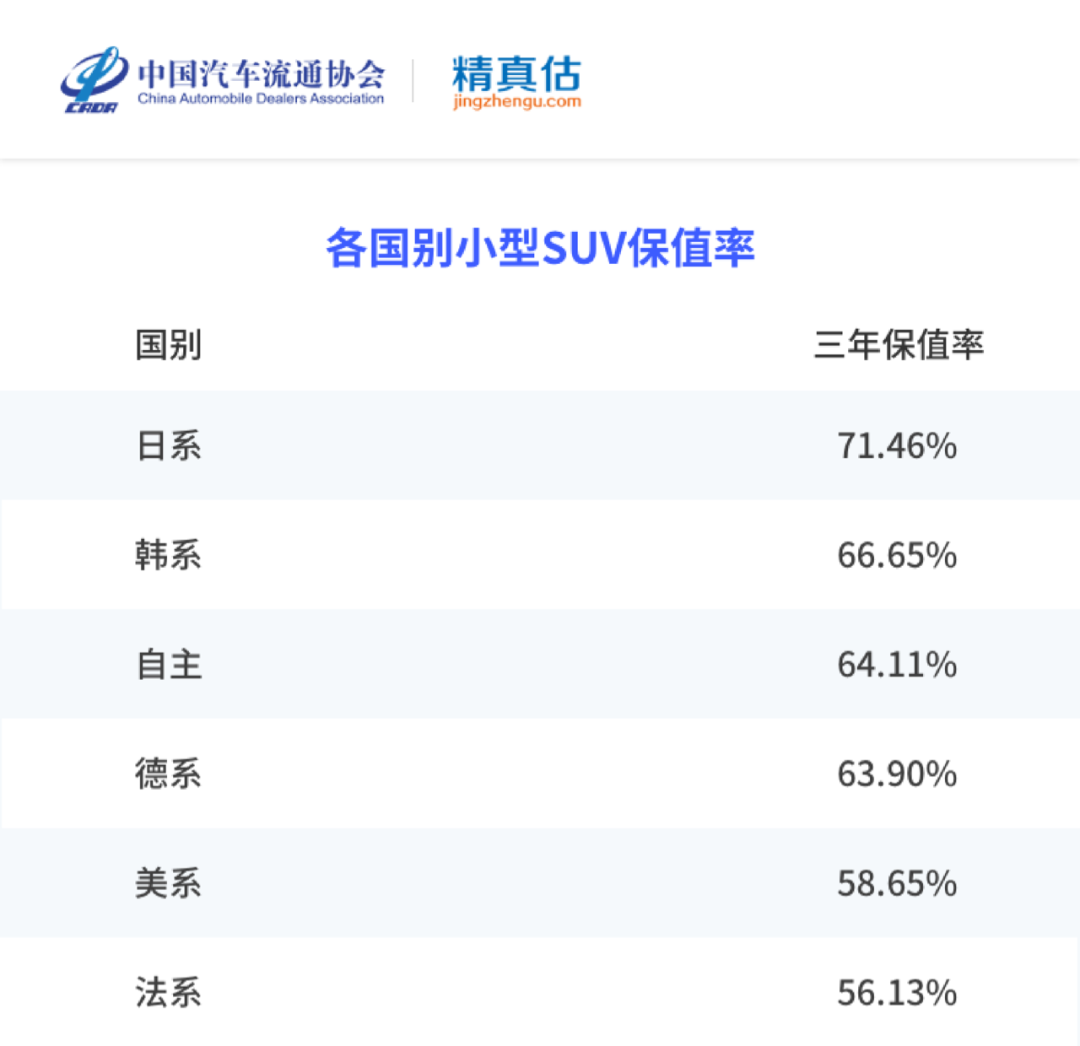The image size is (1080, 1046).
Task: Click the 63.90% value
Action: pyautogui.click(x=897, y=773)
